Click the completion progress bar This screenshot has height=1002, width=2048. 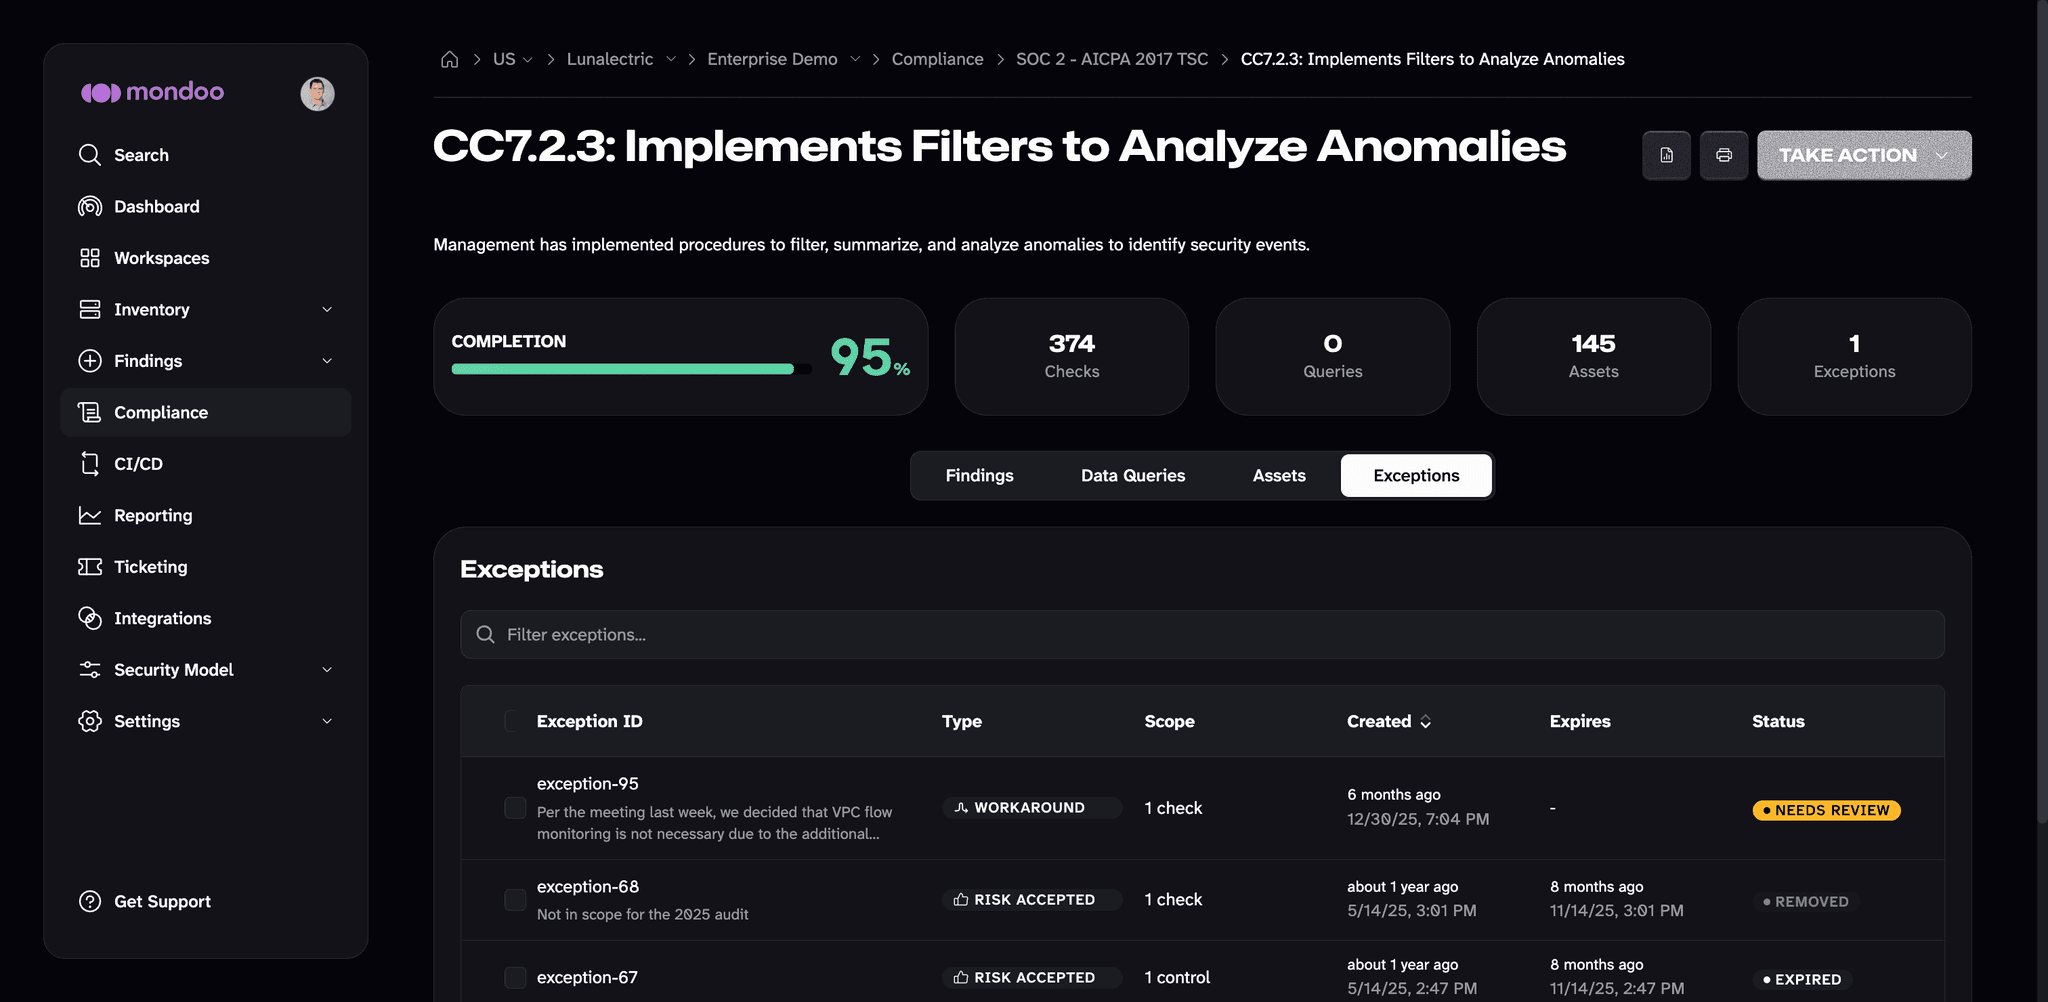tap(631, 369)
